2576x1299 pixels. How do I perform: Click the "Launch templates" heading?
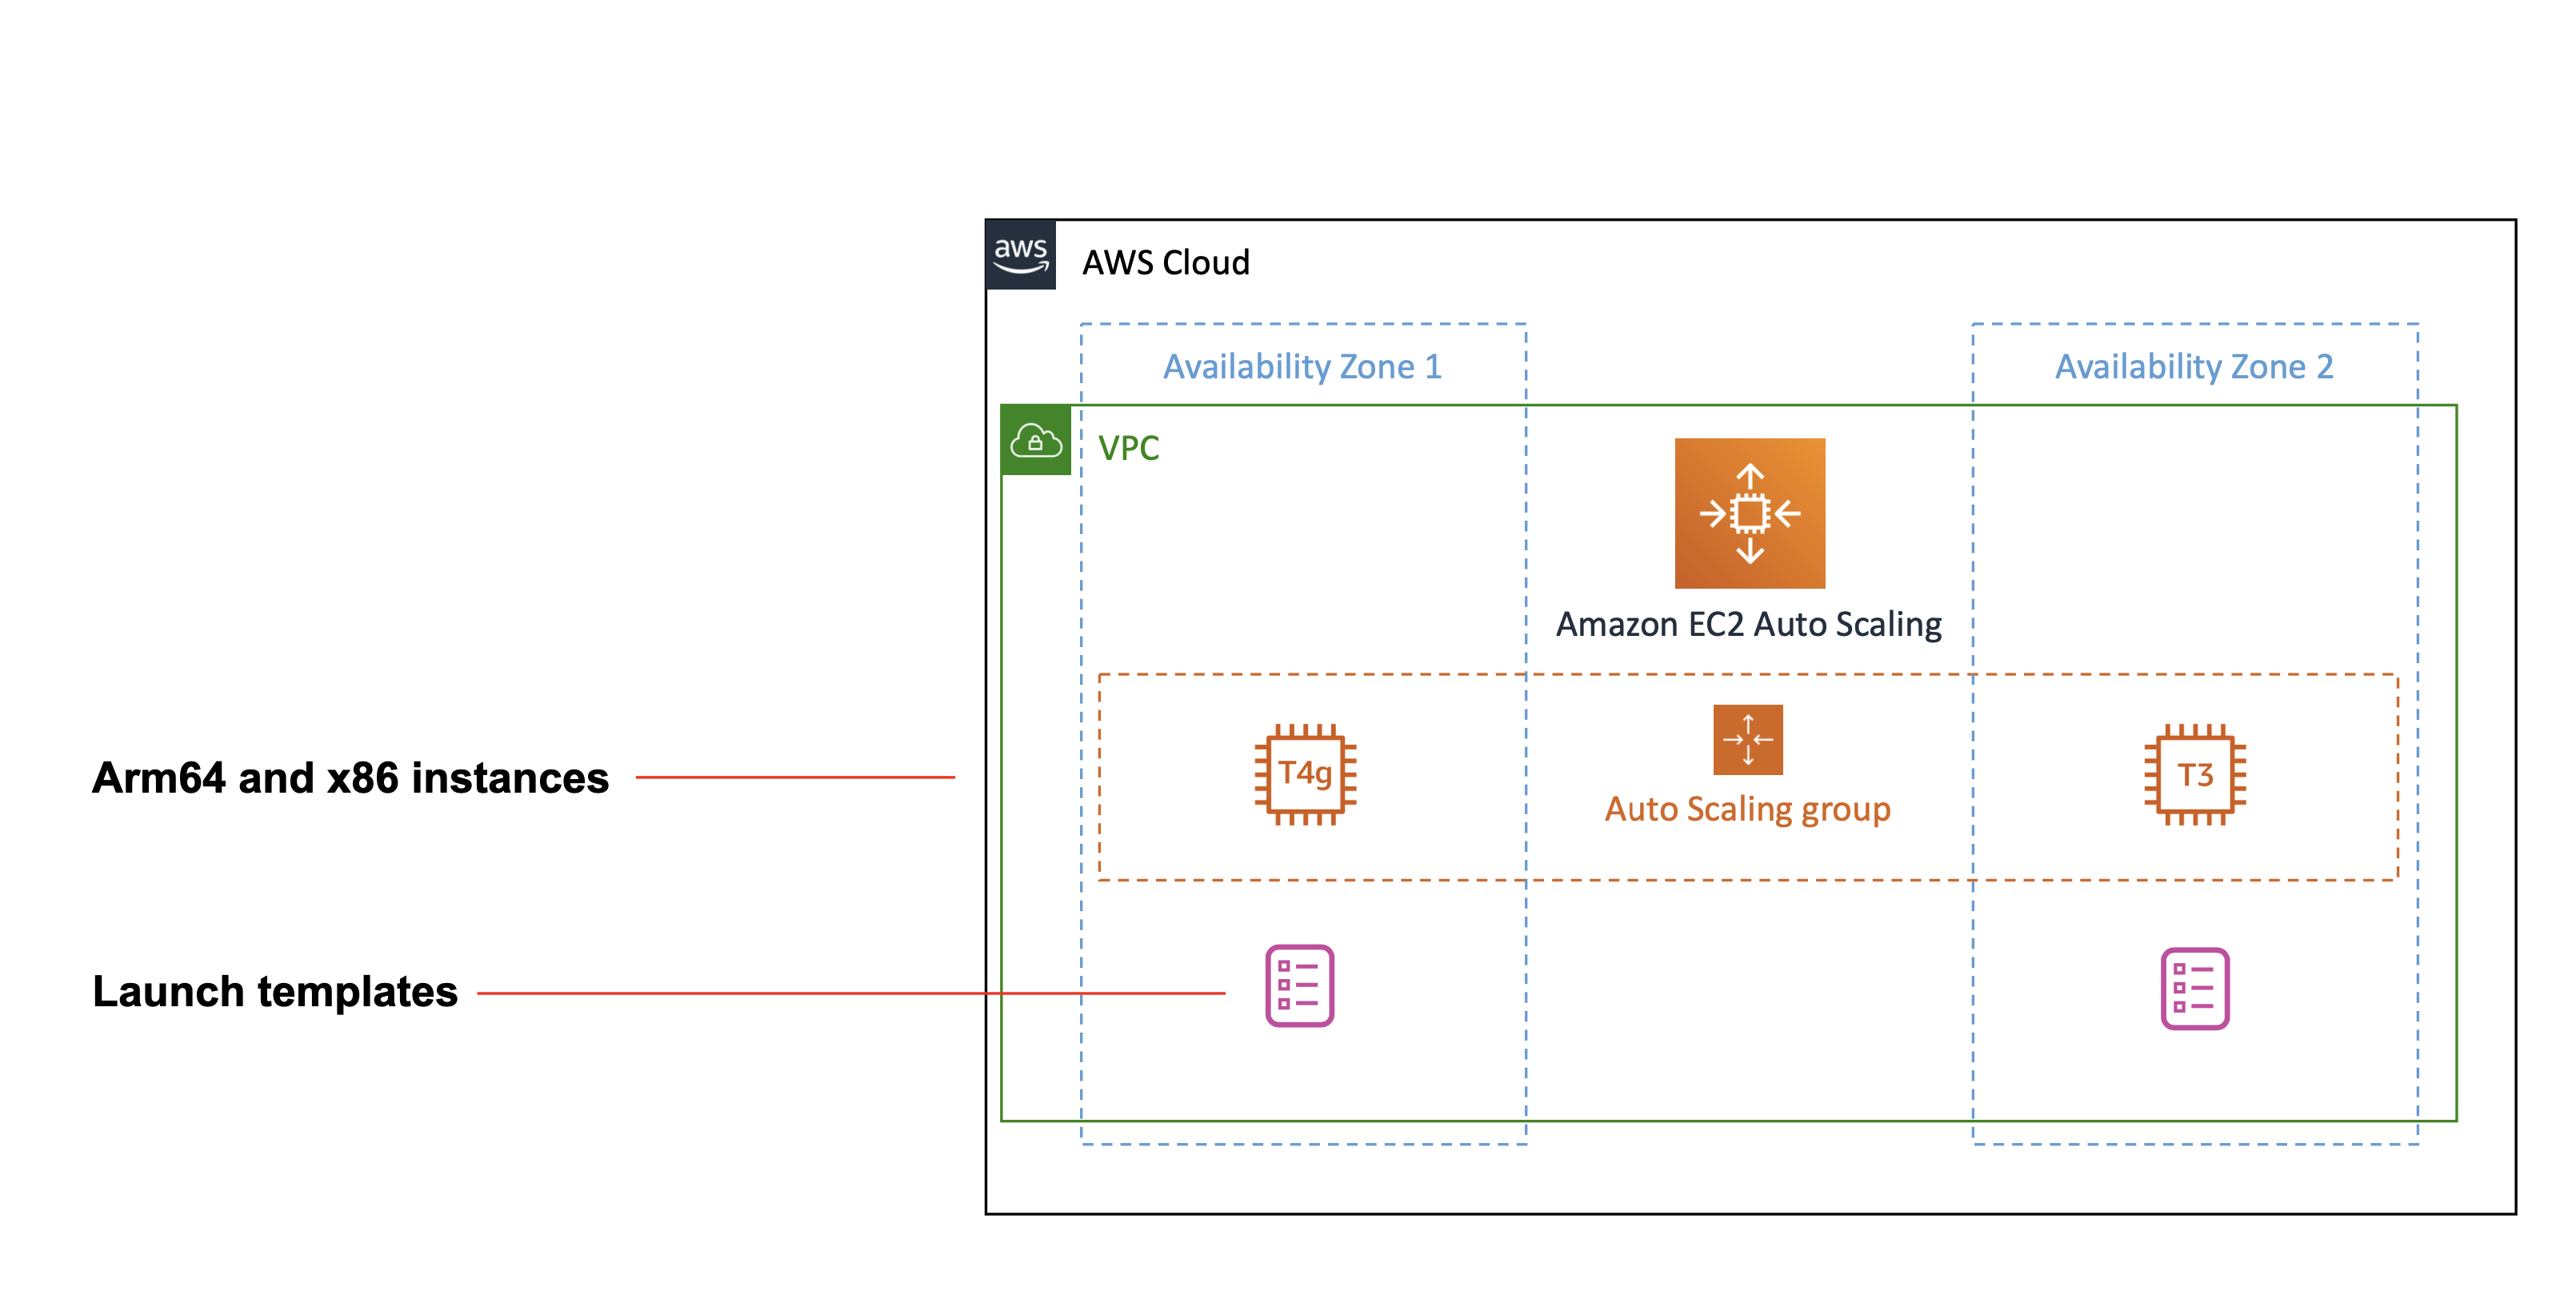275,992
